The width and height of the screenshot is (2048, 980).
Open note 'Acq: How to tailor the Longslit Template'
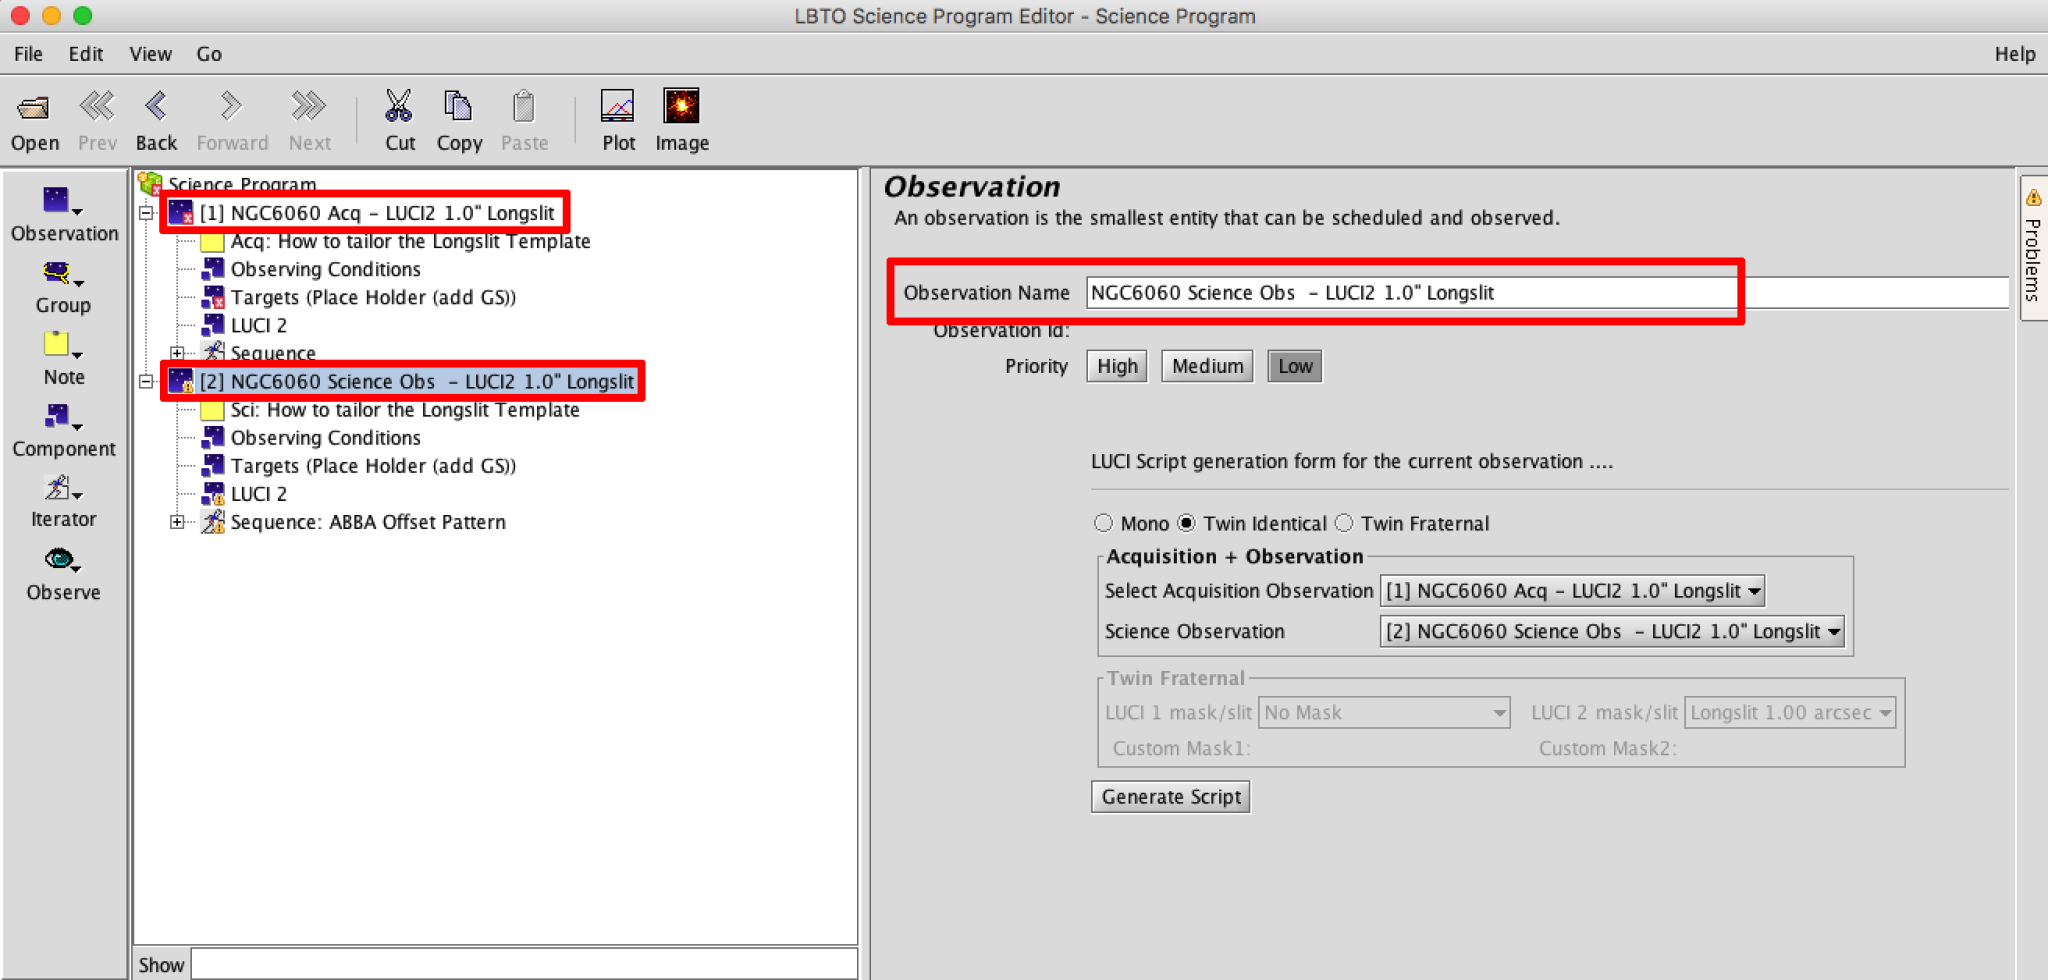tap(410, 241)
